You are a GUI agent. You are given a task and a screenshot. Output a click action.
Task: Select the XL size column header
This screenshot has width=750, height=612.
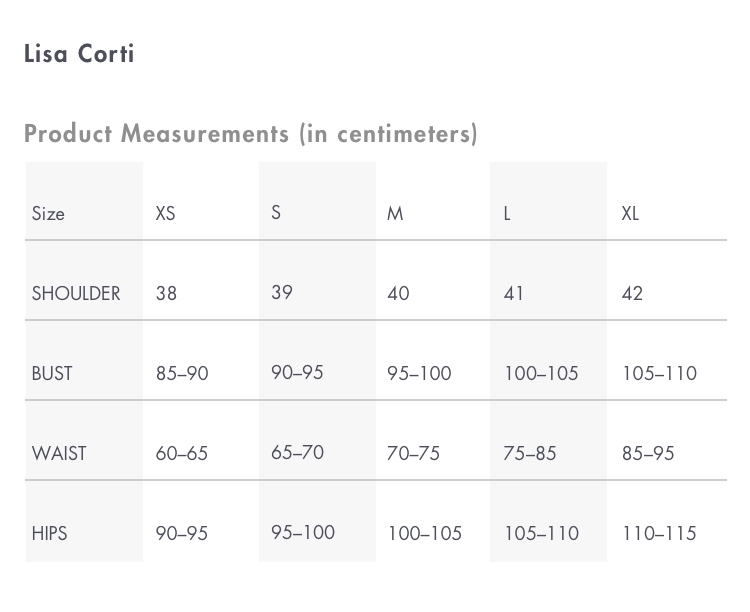click(630, 213)
